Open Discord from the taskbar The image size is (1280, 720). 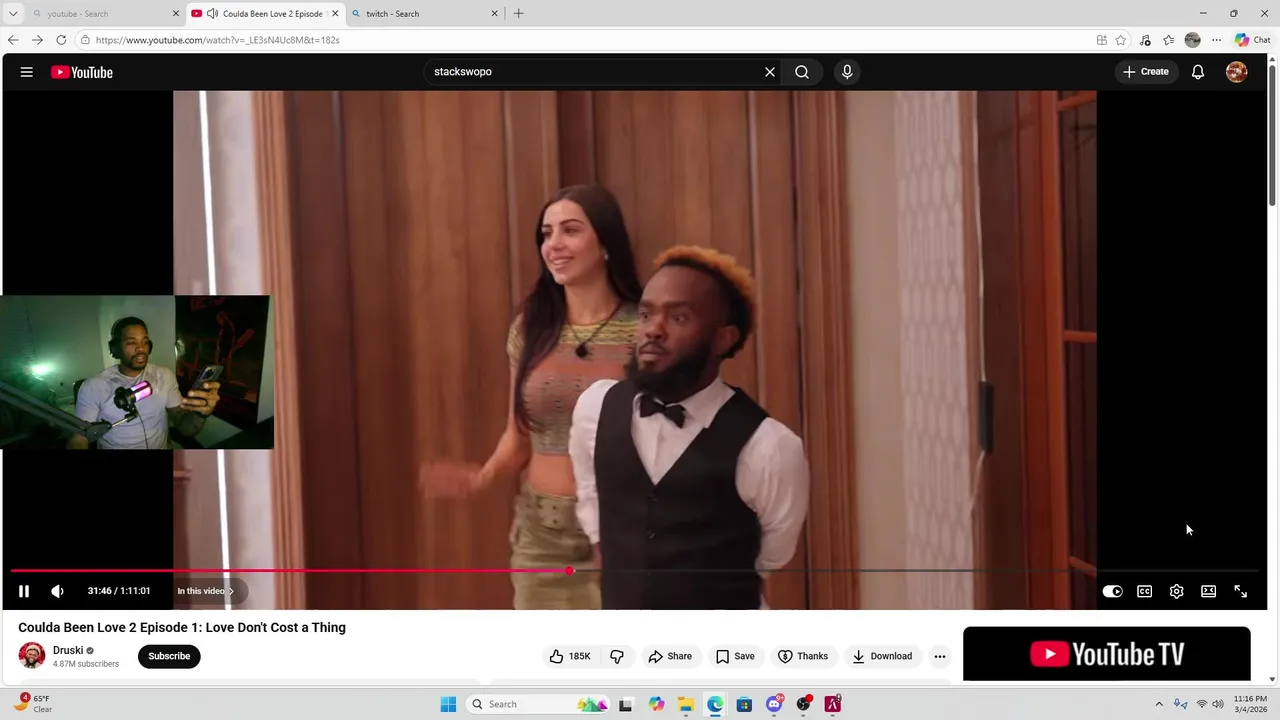click(774, 704)
